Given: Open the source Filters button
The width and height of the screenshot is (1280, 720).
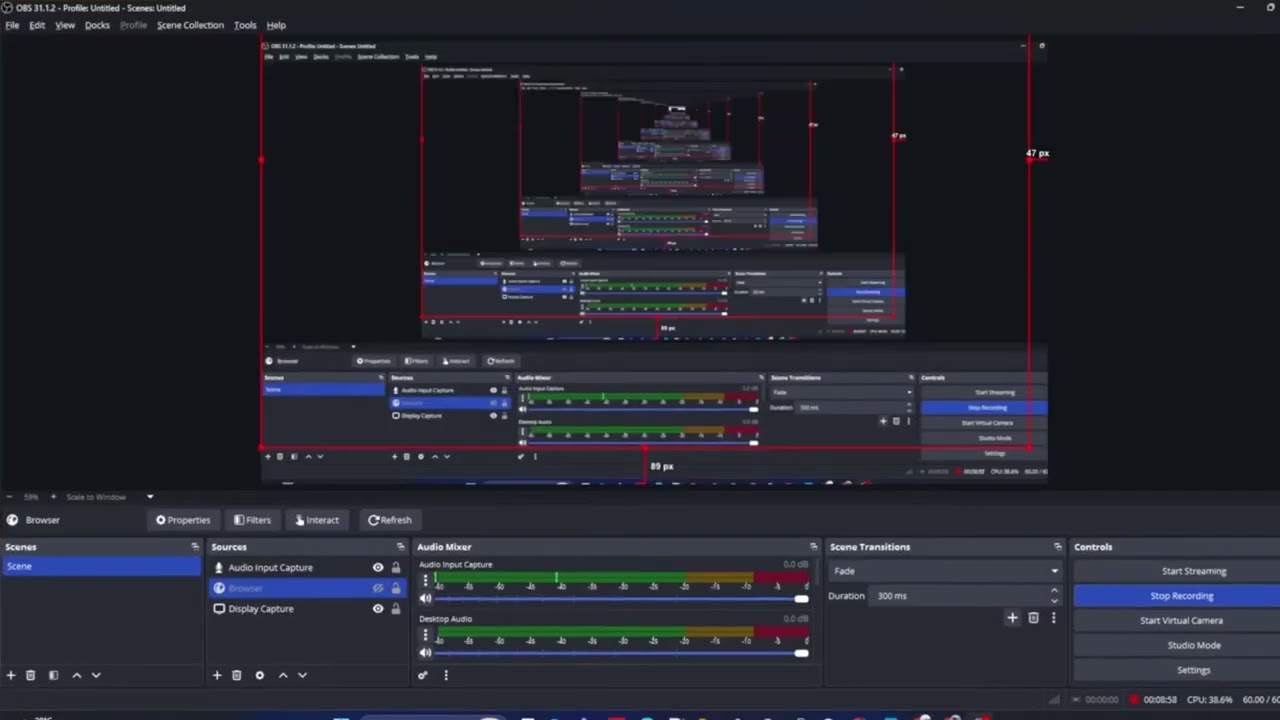Looking at the screenshot, I should pos(252,520).
